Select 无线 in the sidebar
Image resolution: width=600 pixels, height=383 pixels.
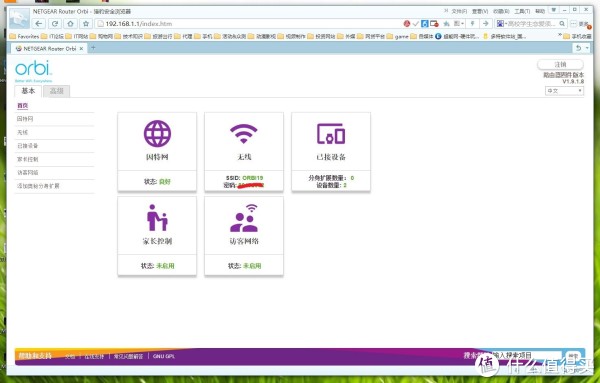pyautogui.click(x=23, y=132)
